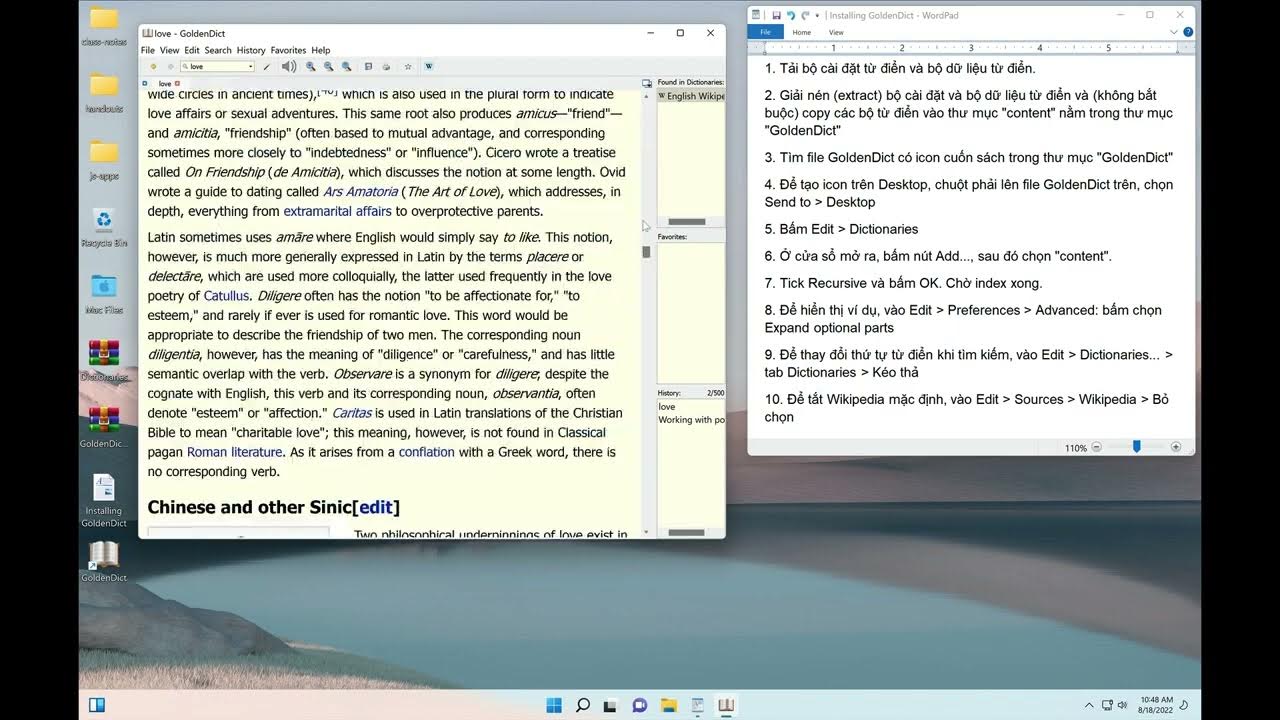This screenshot has width=1280, height=720.
Task: Follow the 'conflation' link
Action: (427, 452)
